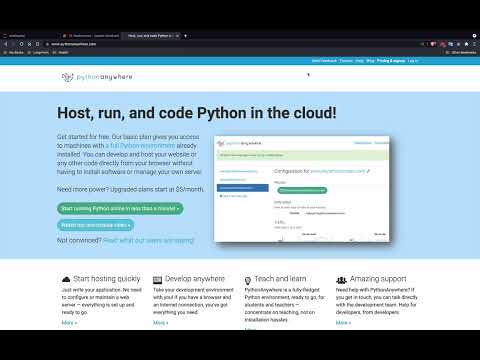The image size is (480, 360).
Task: Open the second bookmarks bar folder
Action: [38, 52]
